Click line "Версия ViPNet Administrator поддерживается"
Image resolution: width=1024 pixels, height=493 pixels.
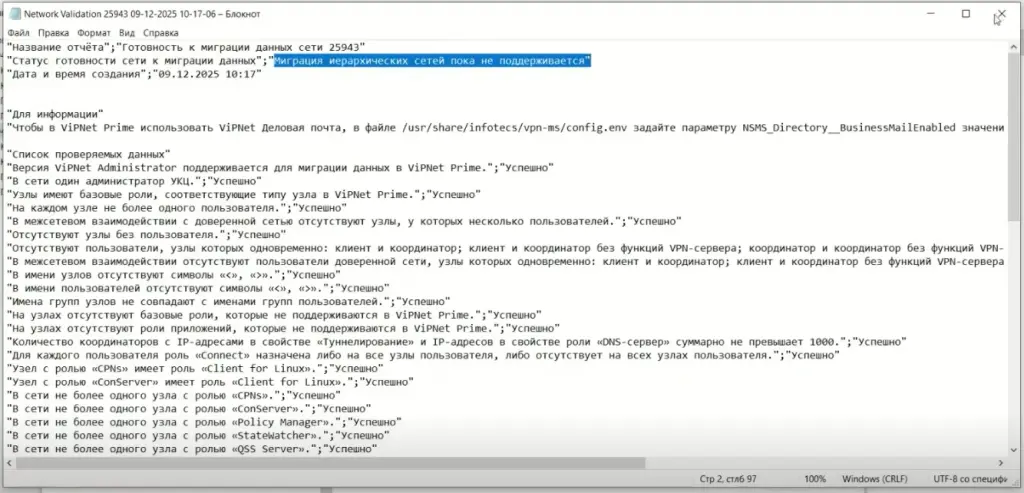281,168
